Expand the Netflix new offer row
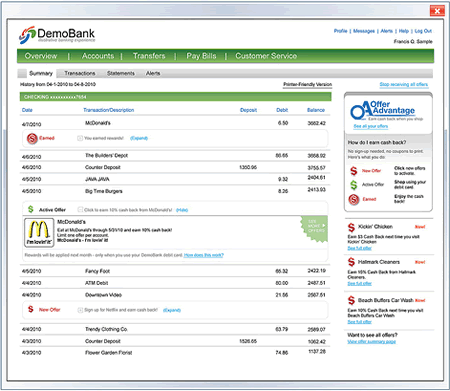The image size is (450, 391). pos(172,310)
